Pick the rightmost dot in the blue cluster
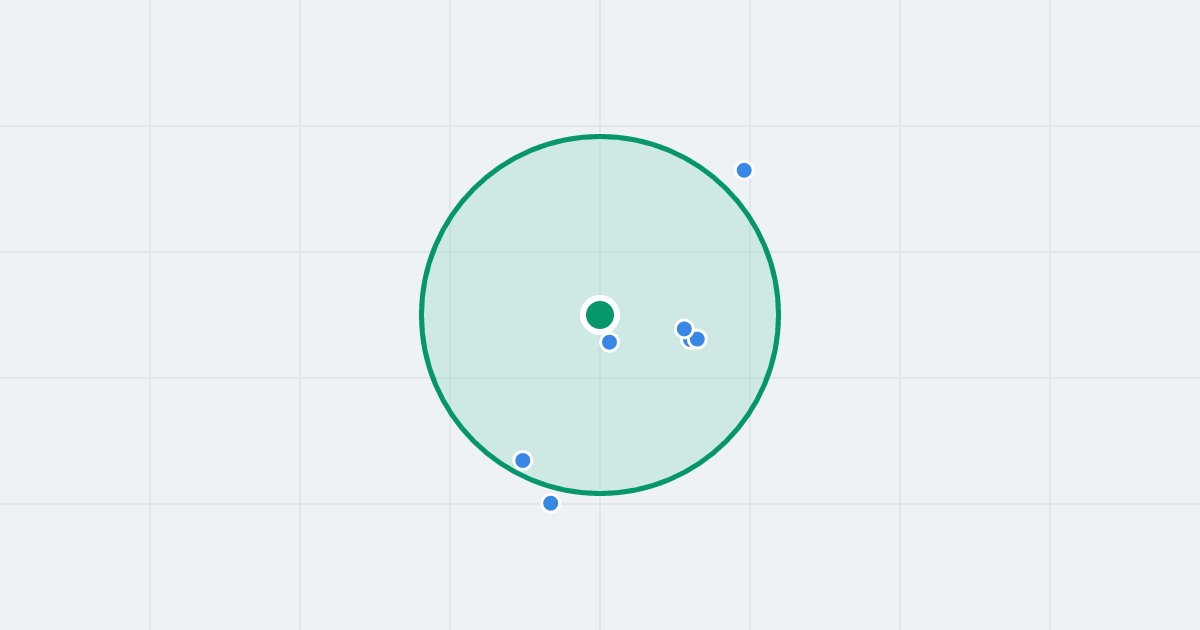The height and width of the screenshot is (630, 1200). click(x=697, y=339)
